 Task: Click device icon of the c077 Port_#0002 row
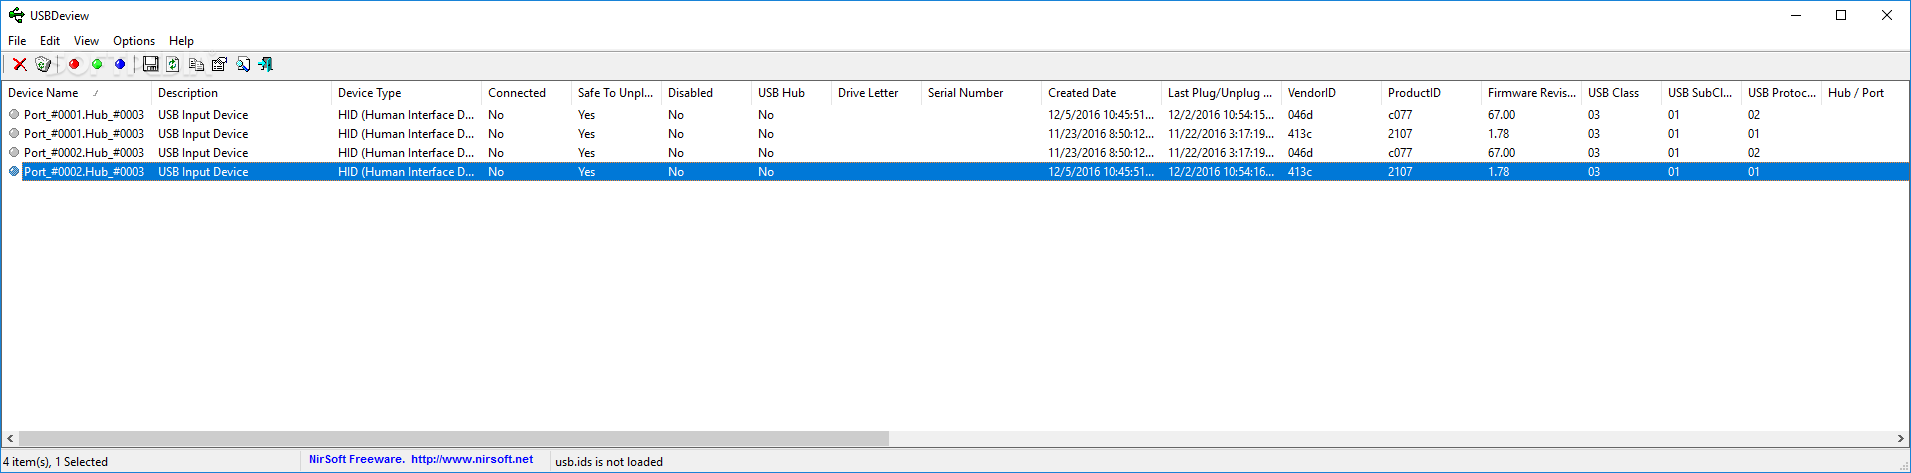14,152
